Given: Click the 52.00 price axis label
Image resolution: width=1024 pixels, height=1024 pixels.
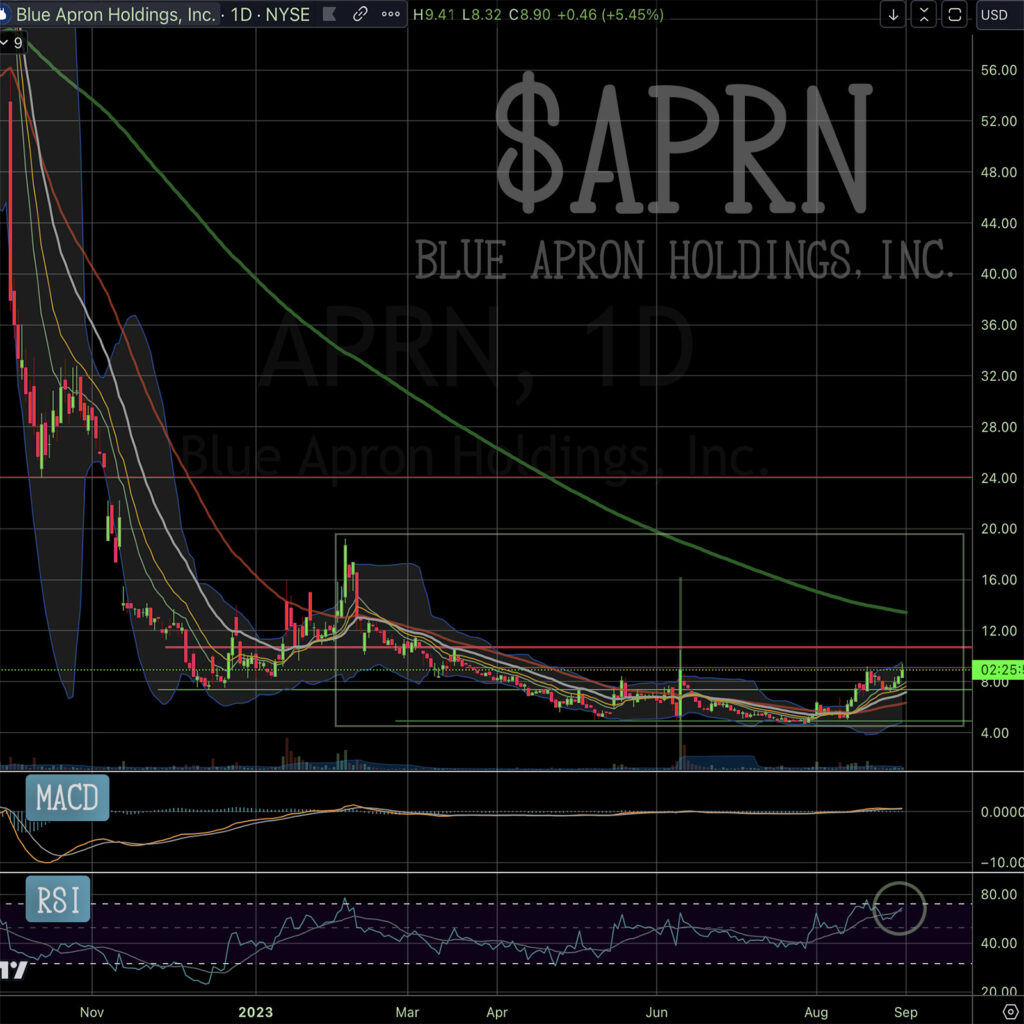Looking at the screenshot, I should [999, 121].
